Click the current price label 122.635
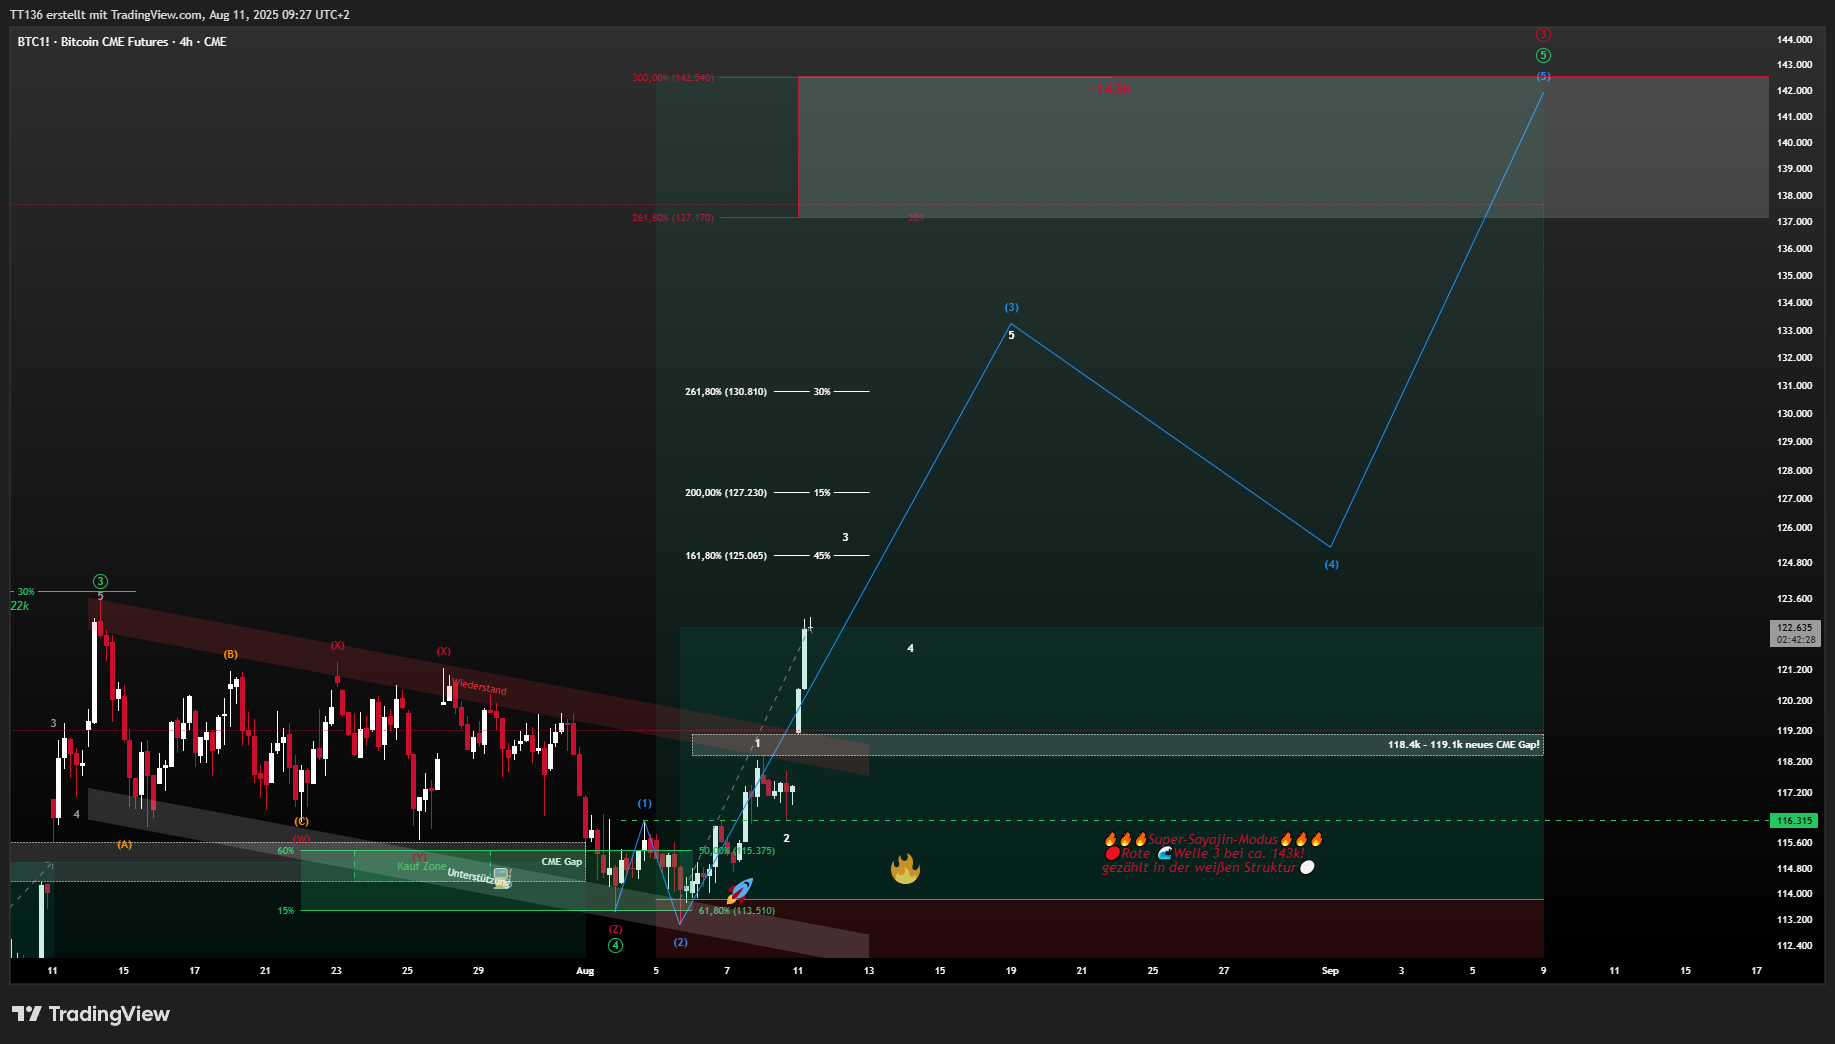Screen dimensions: 1835x1044 tap(1795, 633)
